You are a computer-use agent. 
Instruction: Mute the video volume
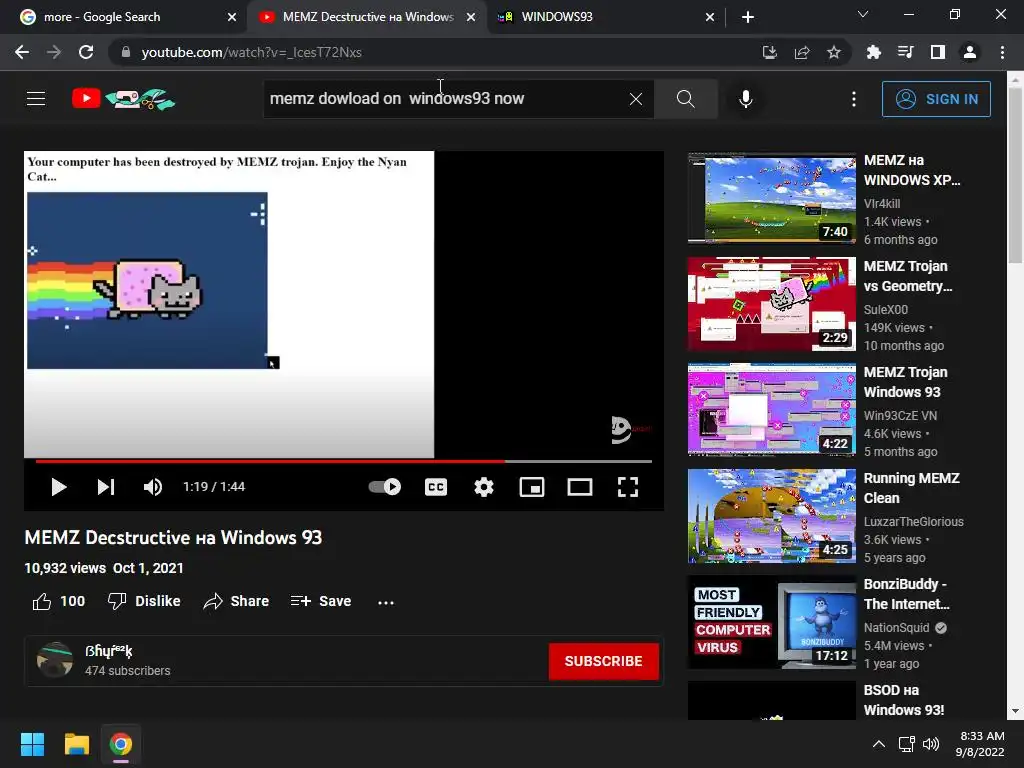coord(153,487)
